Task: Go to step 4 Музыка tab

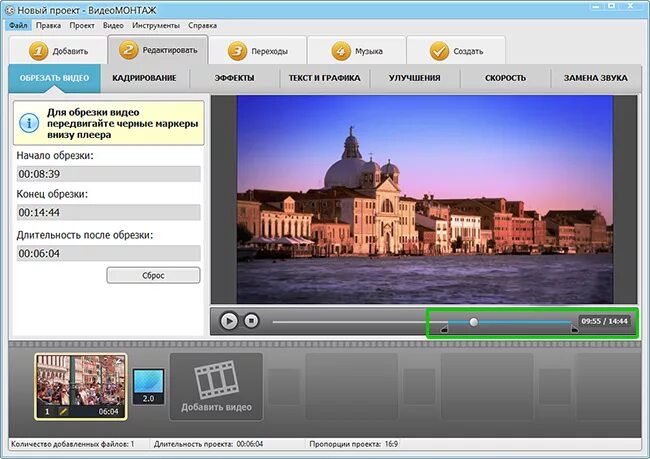Action: [357, 51]
